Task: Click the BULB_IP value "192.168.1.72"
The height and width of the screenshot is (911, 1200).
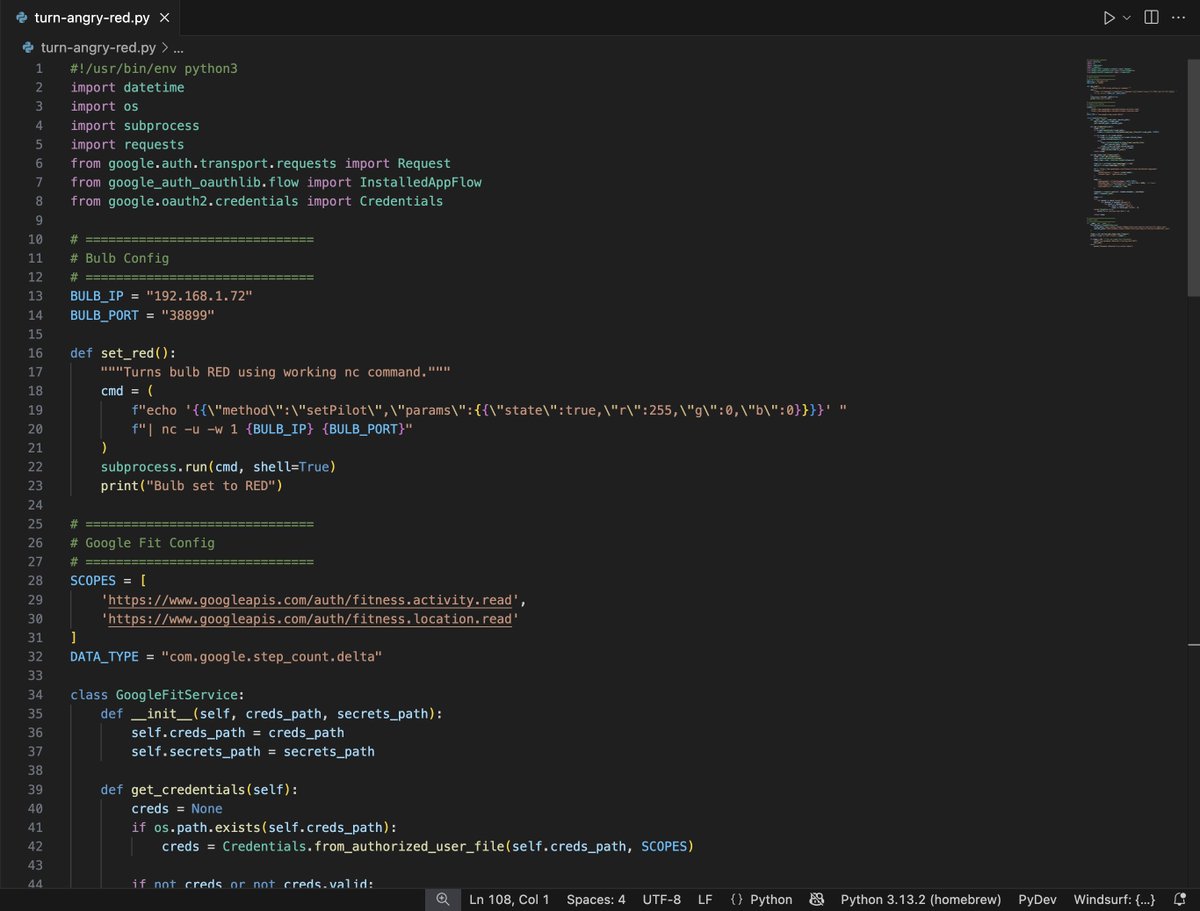Action: click(200, 296)
